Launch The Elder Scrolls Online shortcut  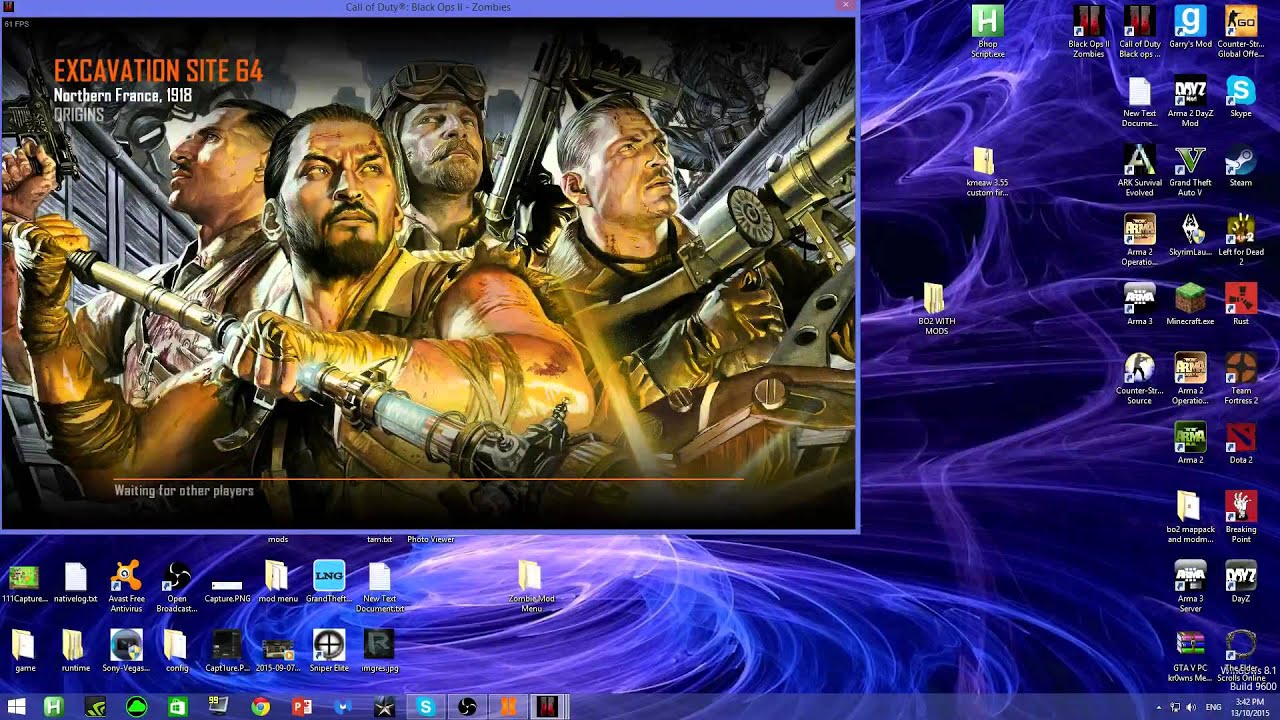tap(1241, 656)
